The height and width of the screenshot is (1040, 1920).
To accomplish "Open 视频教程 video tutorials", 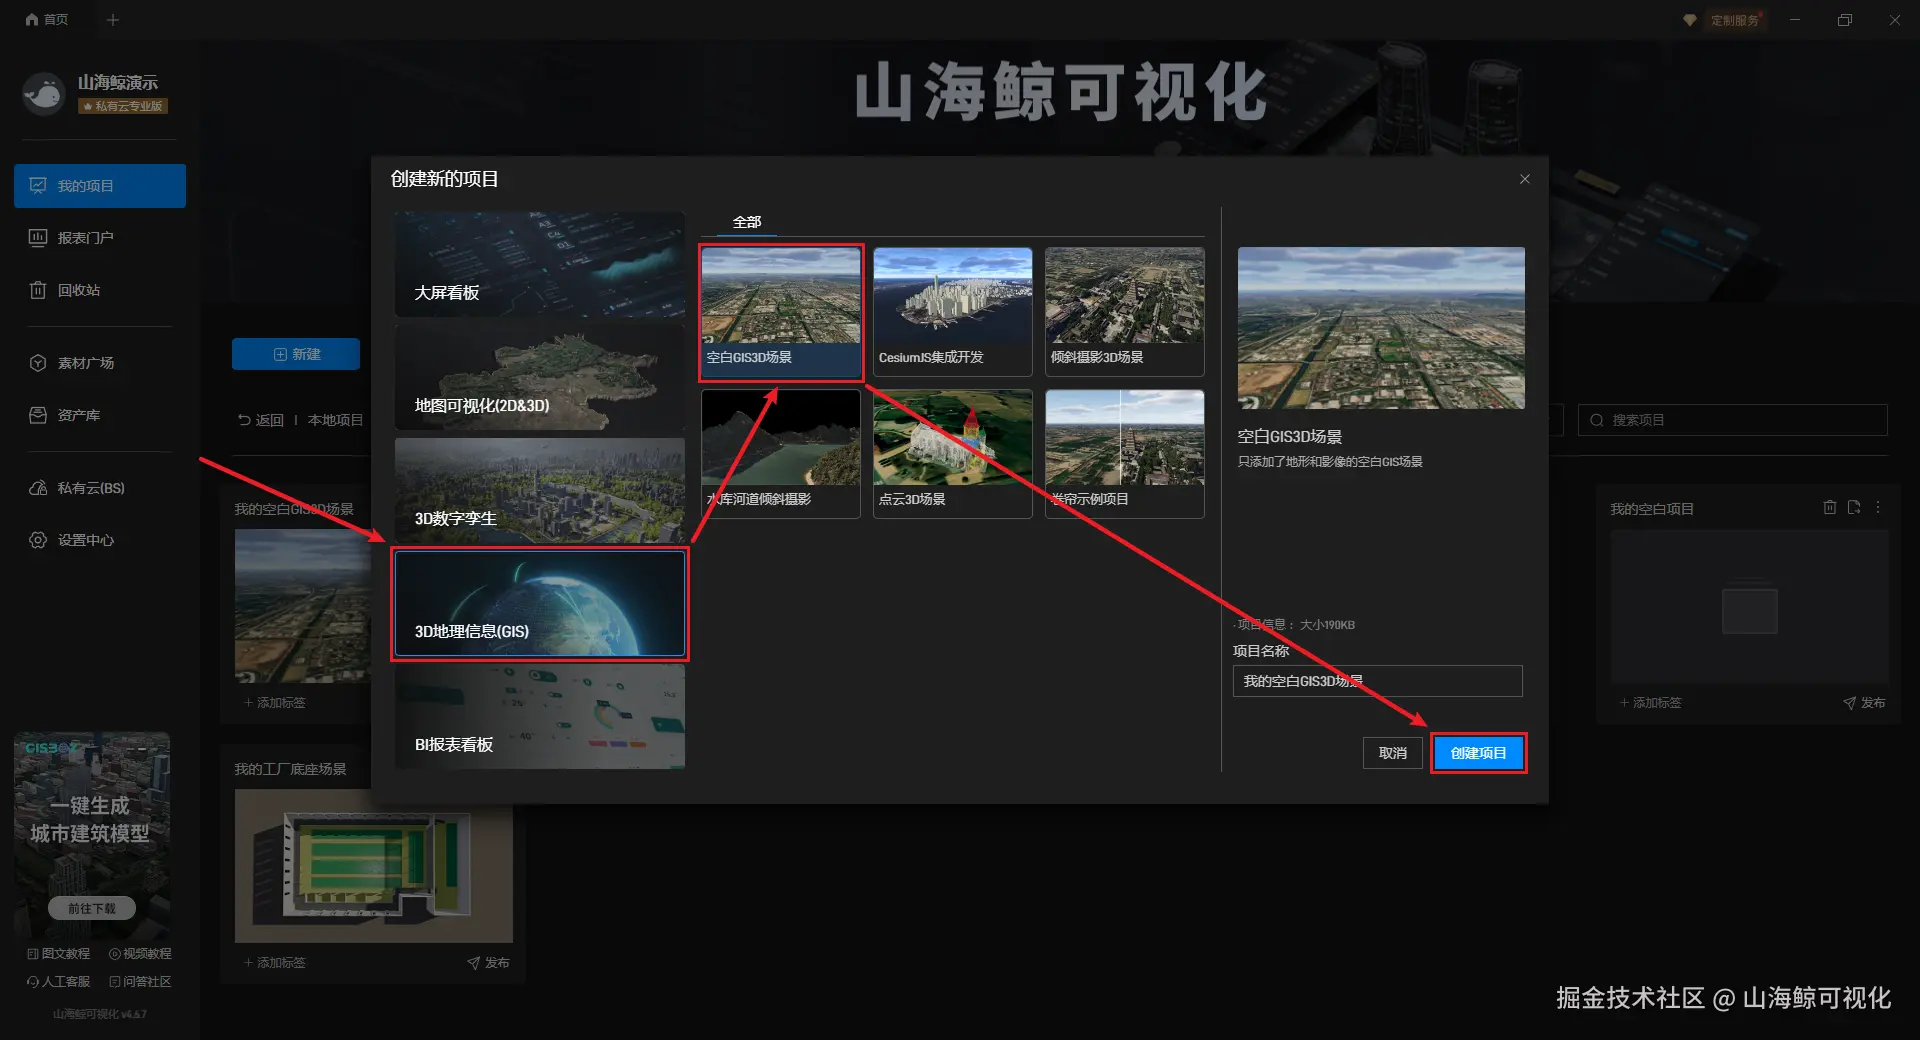I will click(x=140, y=954).
